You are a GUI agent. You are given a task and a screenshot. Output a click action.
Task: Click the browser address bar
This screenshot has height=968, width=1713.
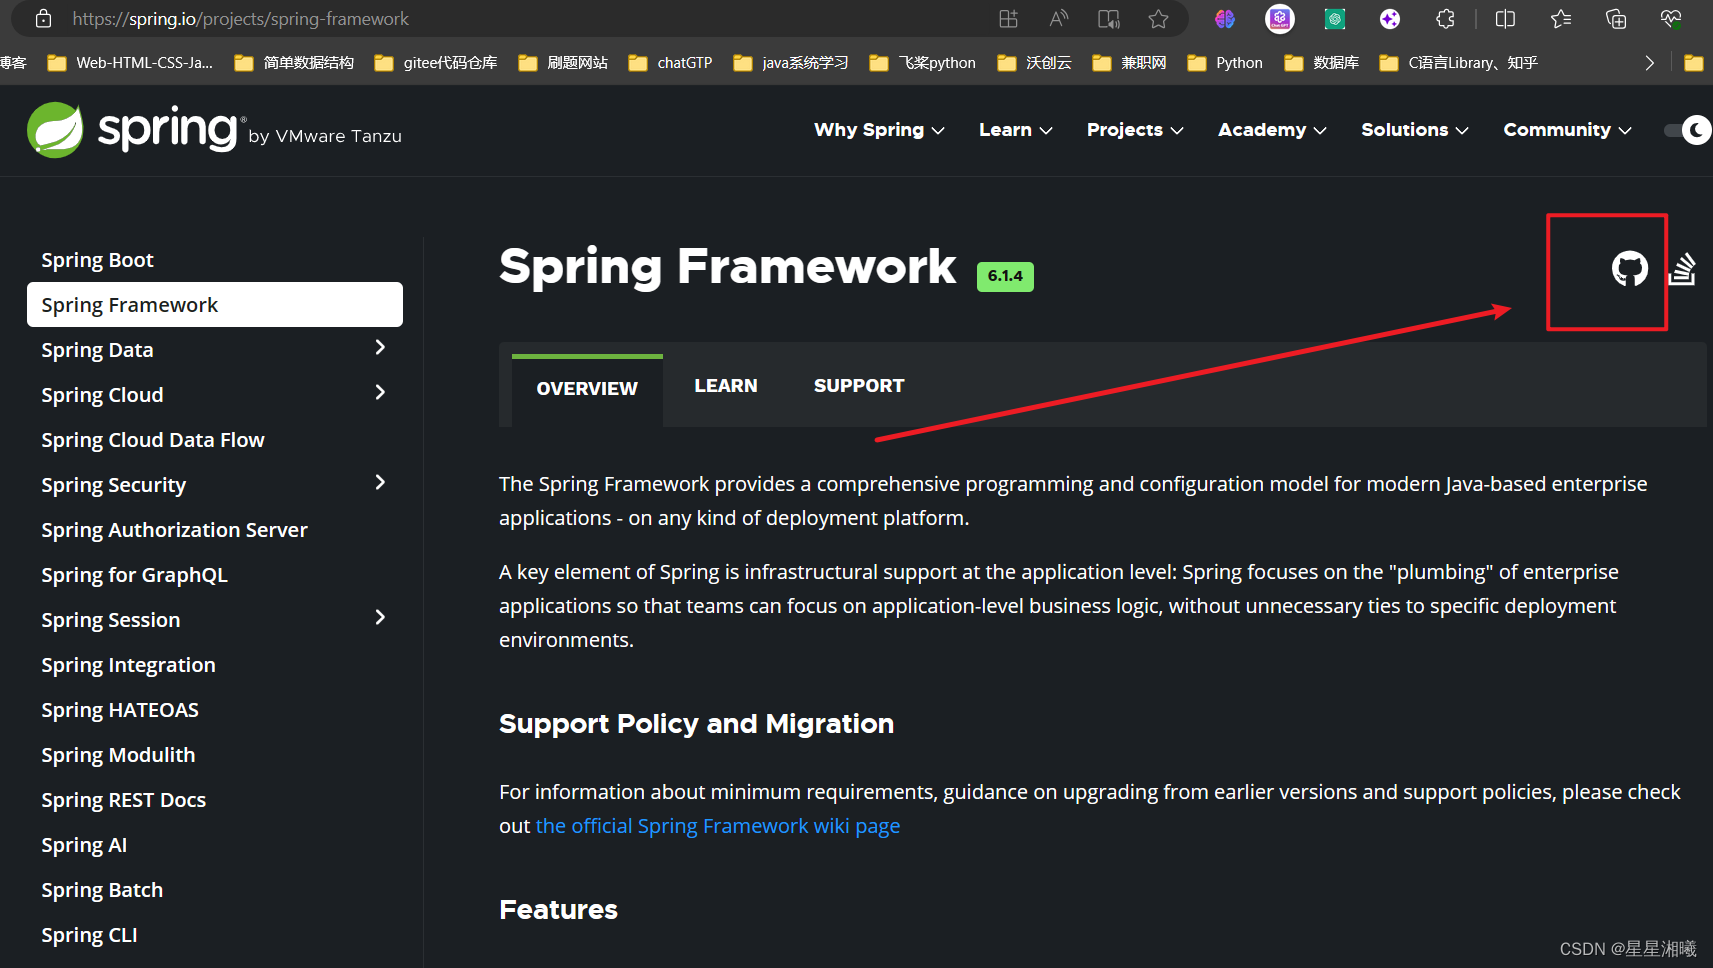[240, 18]
